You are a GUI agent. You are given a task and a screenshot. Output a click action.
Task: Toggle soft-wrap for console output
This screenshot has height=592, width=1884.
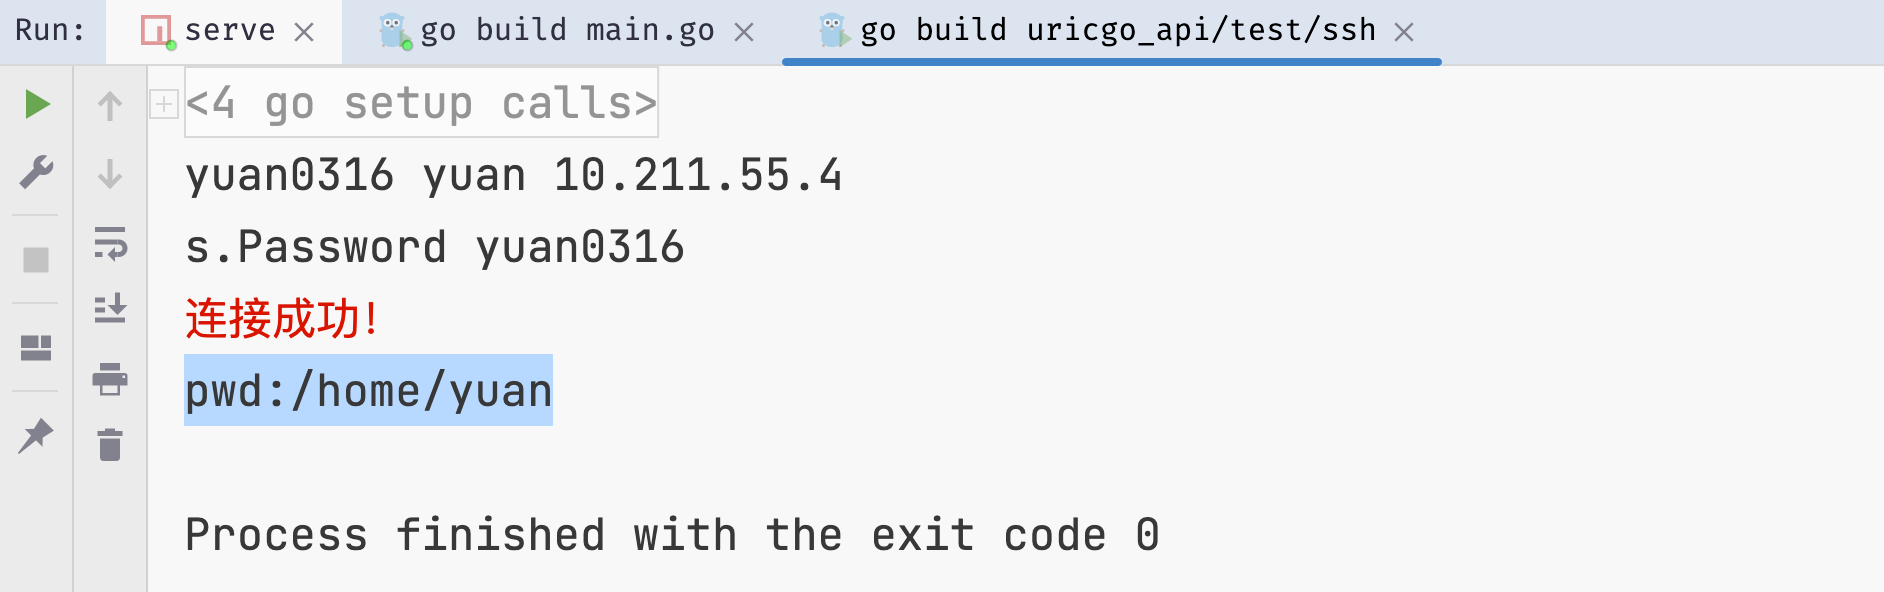coord(110,243)
